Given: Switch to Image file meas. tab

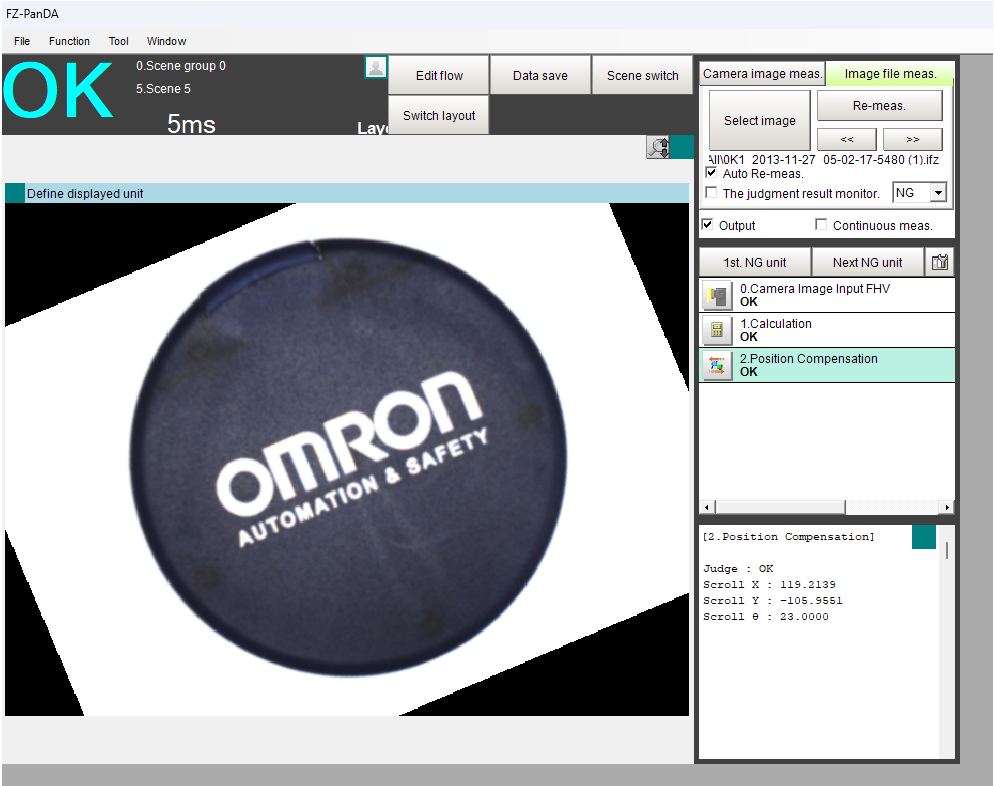Looking at the screenshot, I should click(x=890, y=74).
